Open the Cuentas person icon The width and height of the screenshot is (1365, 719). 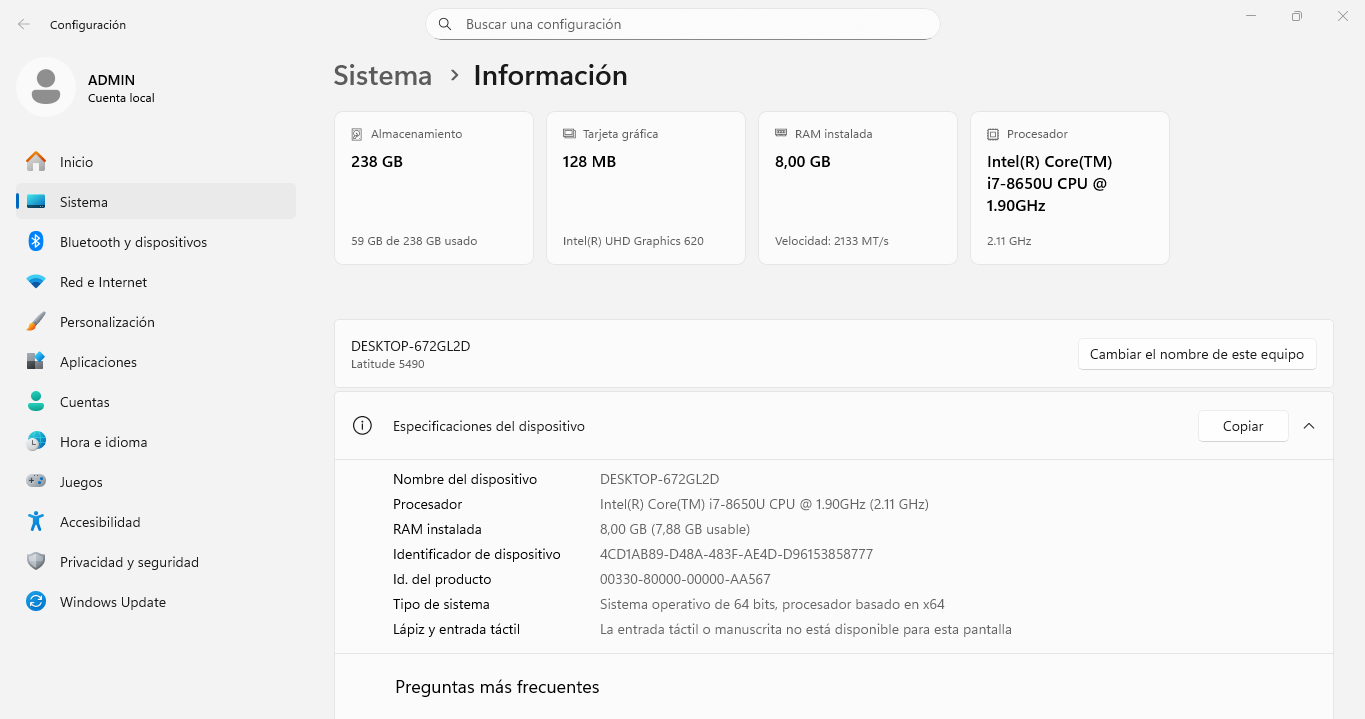pos(36,402)
